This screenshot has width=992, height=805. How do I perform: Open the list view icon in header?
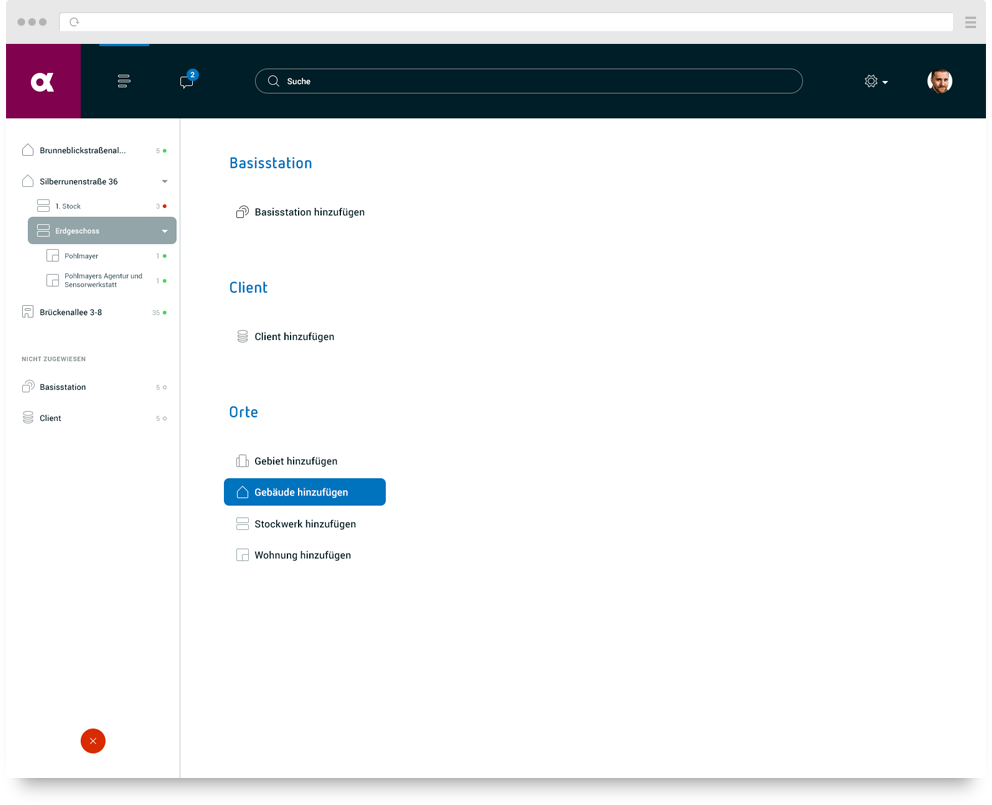(x=123, y=82)
